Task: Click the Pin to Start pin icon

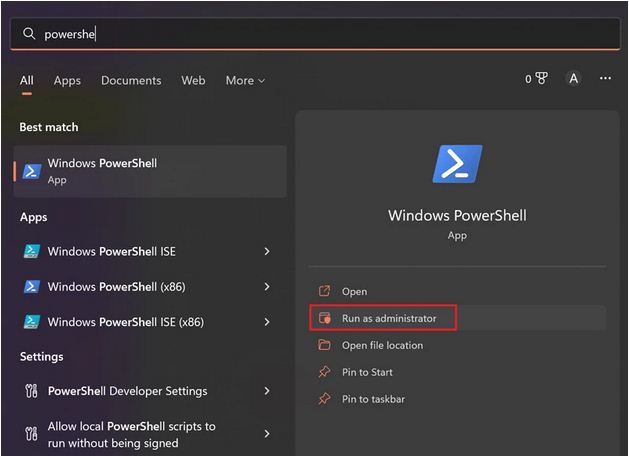Action: [325, 372]
